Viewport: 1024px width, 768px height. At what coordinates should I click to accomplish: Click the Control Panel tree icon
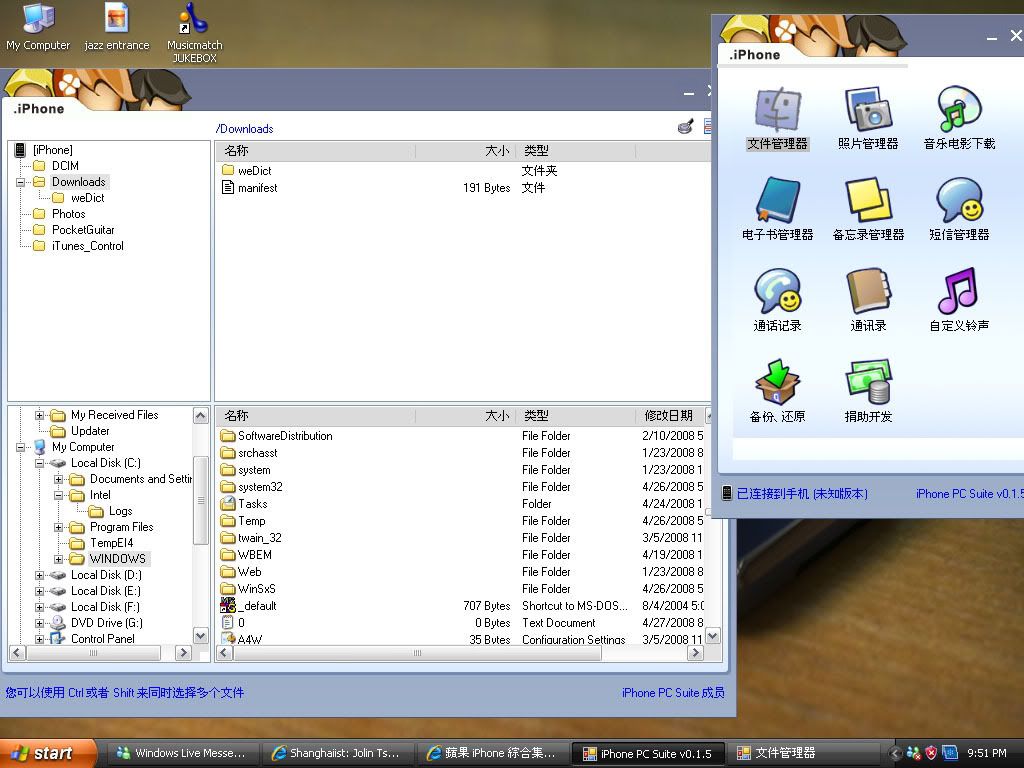(x=58, y=638)
